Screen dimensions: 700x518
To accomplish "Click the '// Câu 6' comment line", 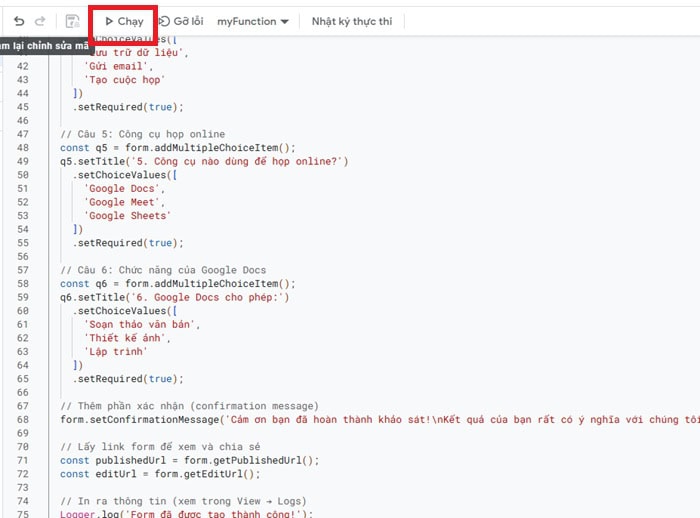I will (x=163, y=270).
